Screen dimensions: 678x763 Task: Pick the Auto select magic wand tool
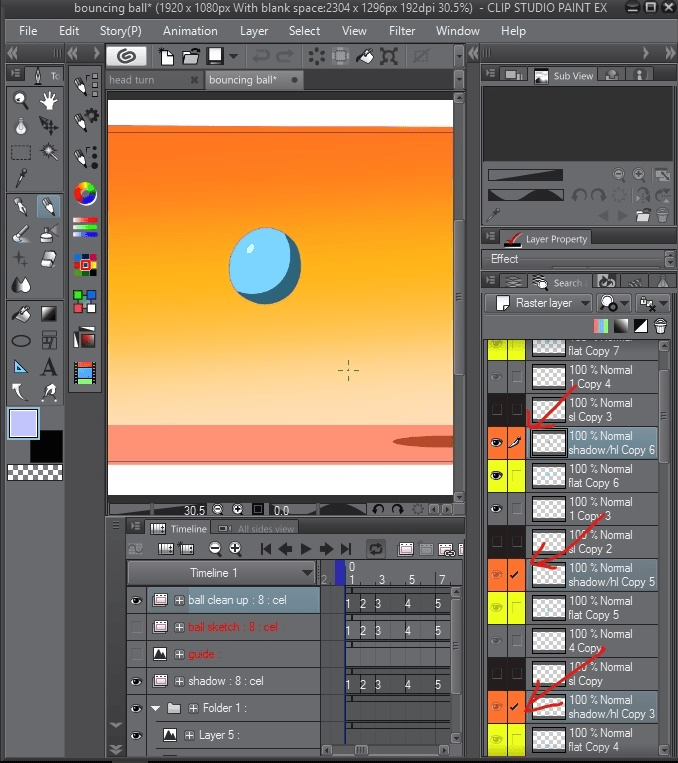click(48, 153)
